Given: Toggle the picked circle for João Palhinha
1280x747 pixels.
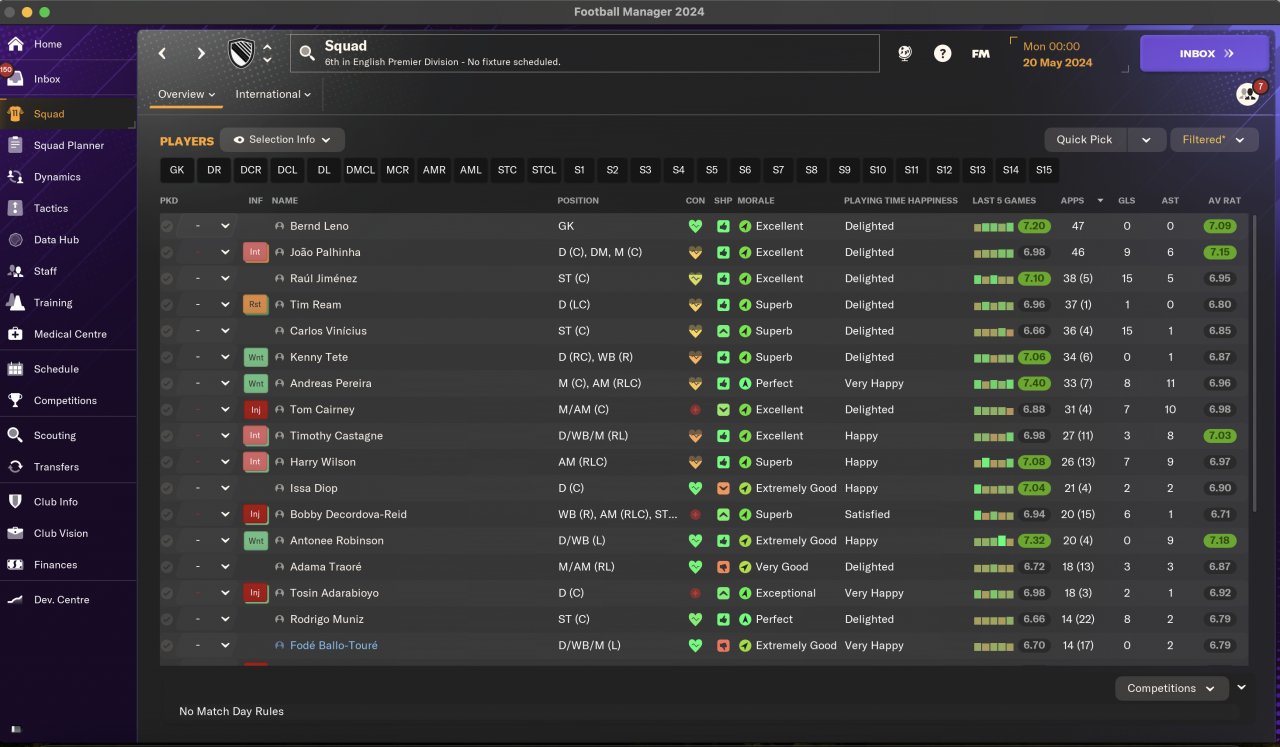Looking at the screenshot, I should (x=167, y=252).
